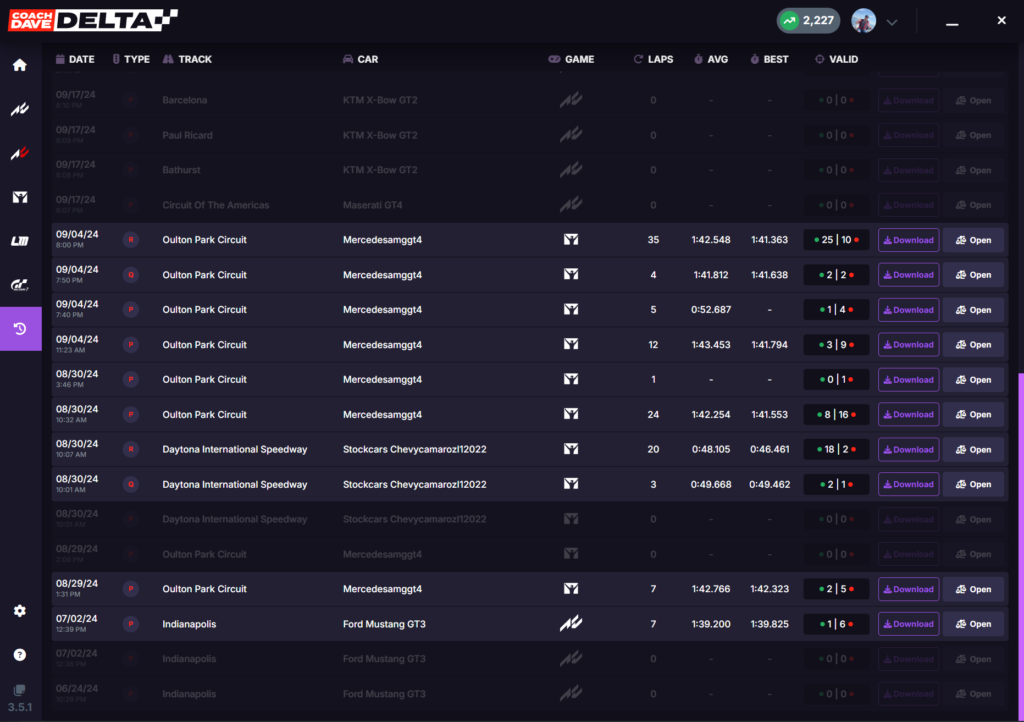1024x722 pixels.
Task: Click the track name Bathurst
Action: pos(182,170)
